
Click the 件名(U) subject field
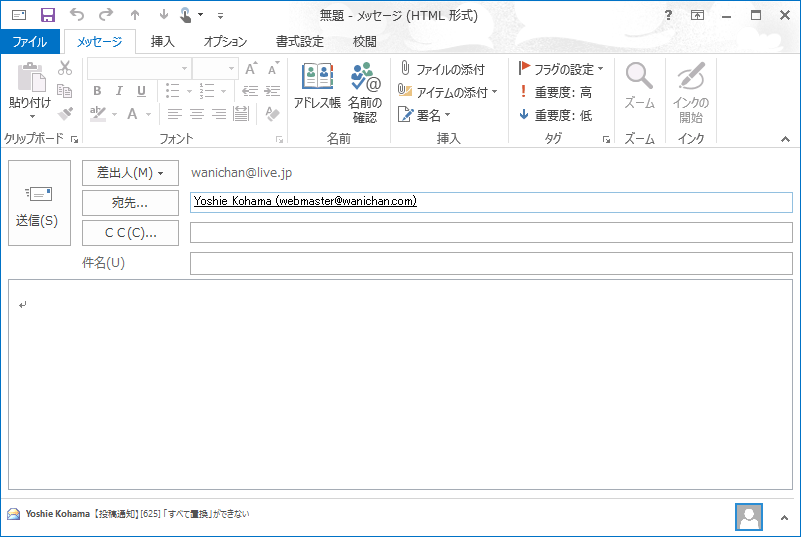491,264
